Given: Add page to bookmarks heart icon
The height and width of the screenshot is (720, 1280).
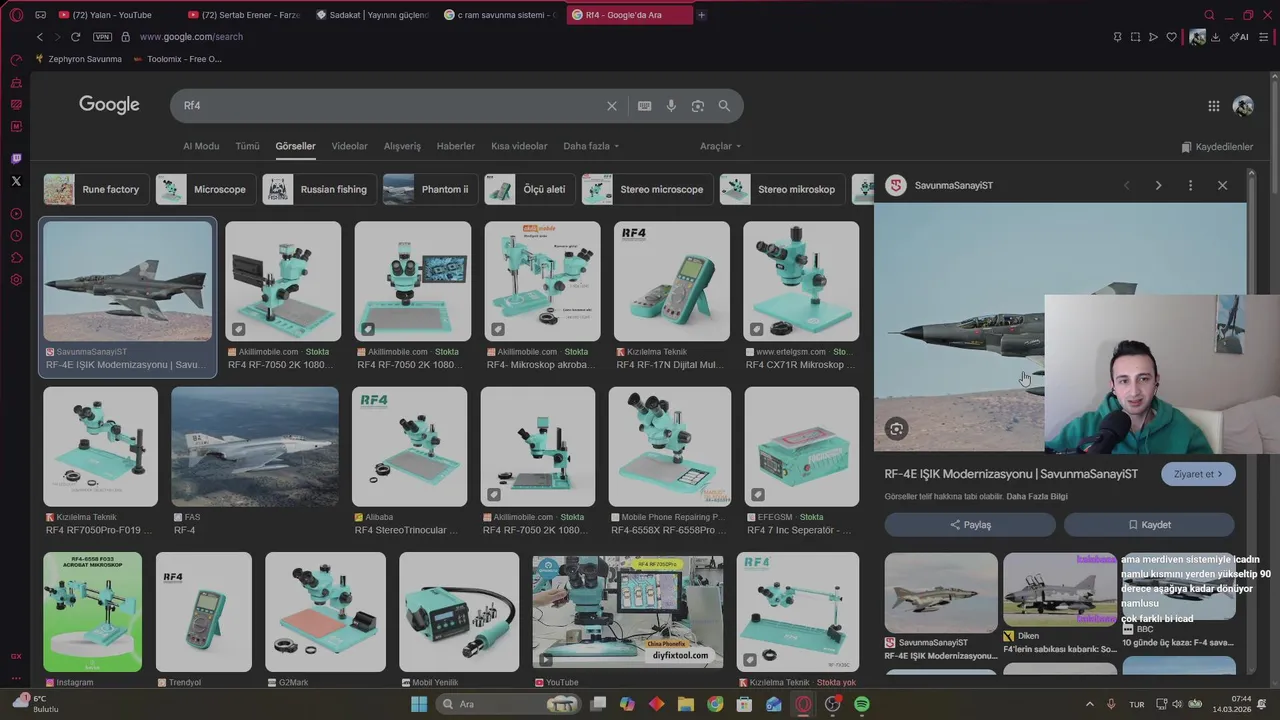Looking at the screenshot, I should click(1172, 37).
